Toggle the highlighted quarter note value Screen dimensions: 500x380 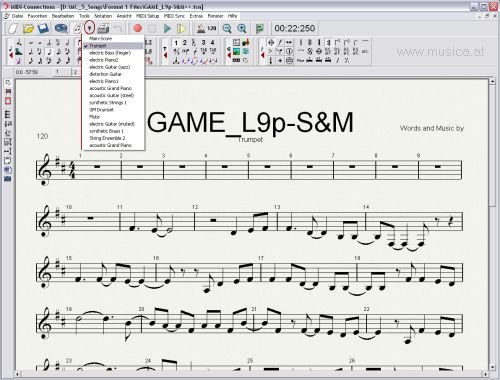pos(49,52)
